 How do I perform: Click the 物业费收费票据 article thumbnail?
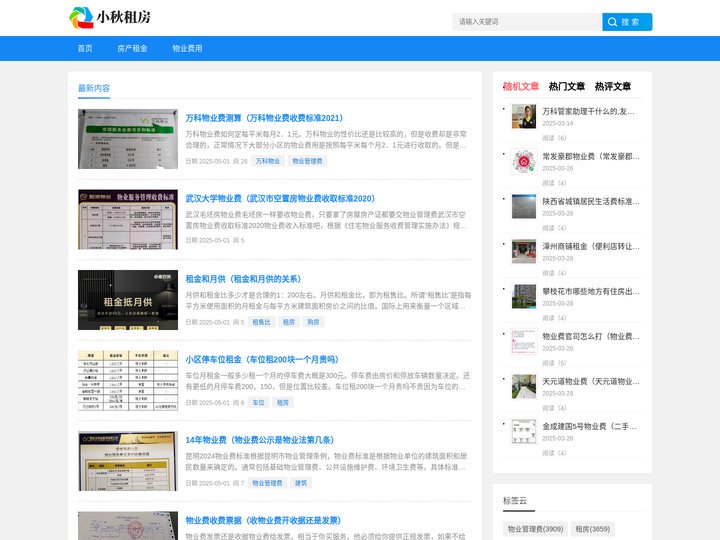[x=128, y=526]
